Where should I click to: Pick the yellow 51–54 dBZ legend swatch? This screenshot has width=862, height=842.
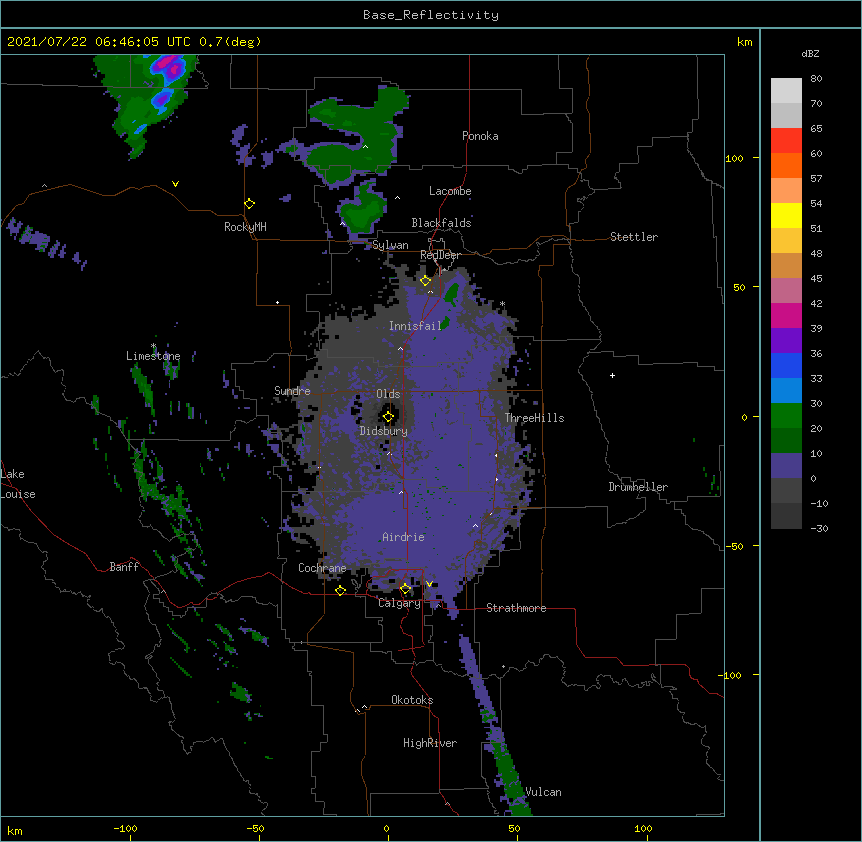tap(786, 216)
